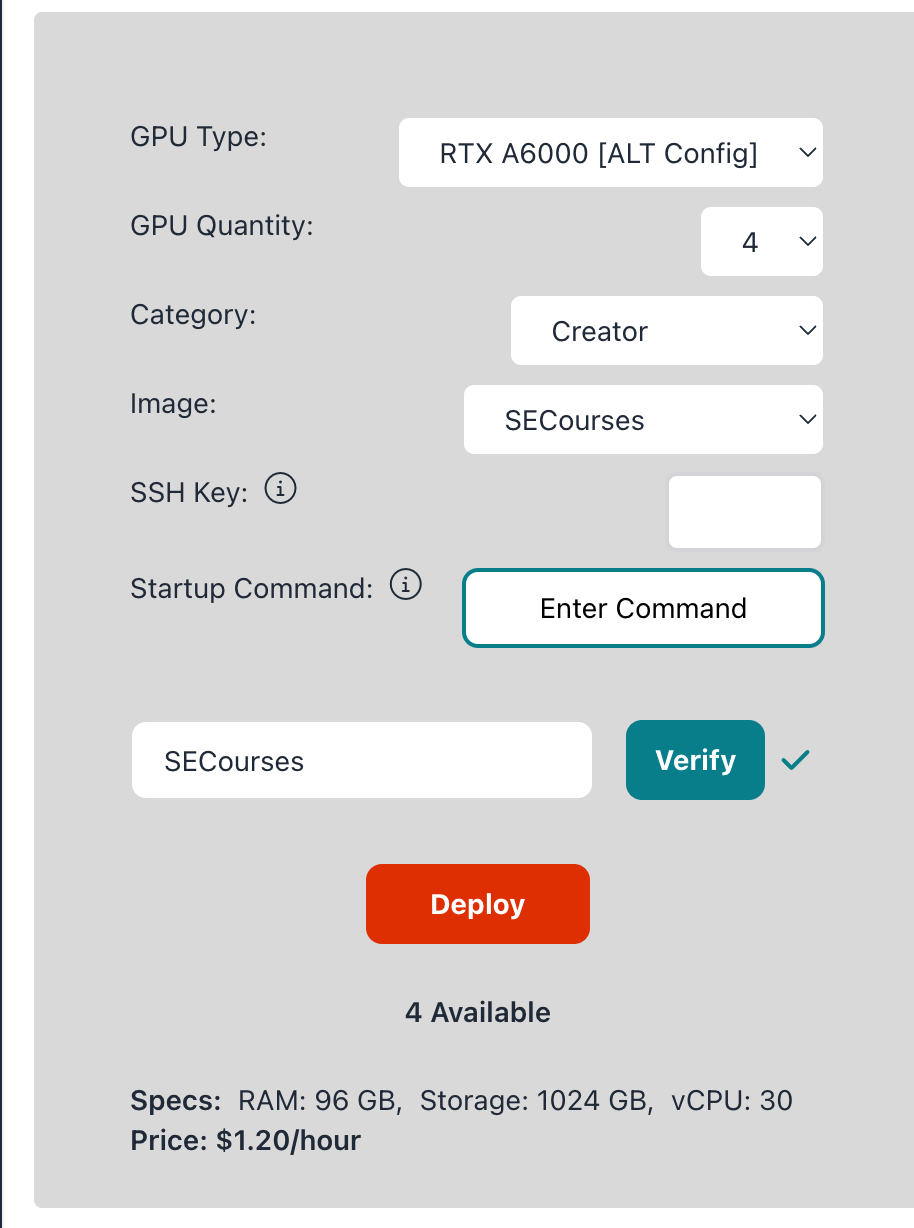Viewport: 914px width, 1228px height.
Task: Click the GPU Type label
Action: pos(199,136)
